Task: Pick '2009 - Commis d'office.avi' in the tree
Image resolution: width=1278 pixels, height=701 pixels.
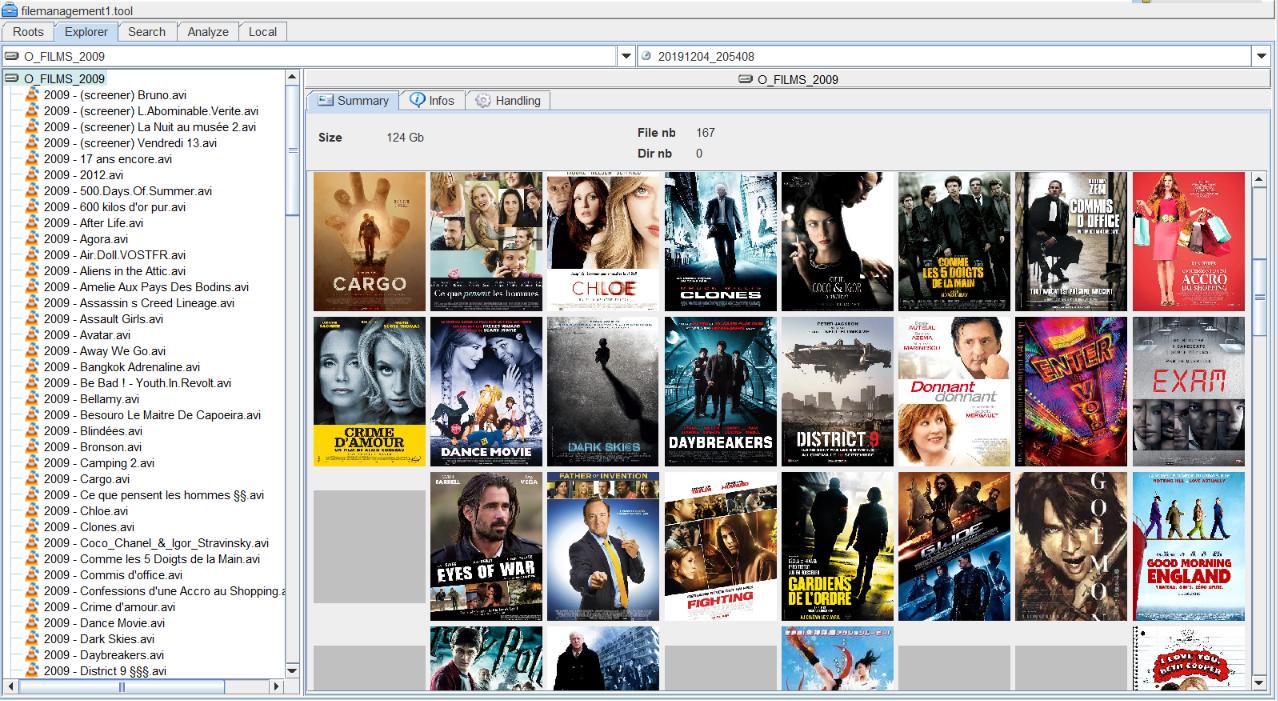Action: click(113, 575)
